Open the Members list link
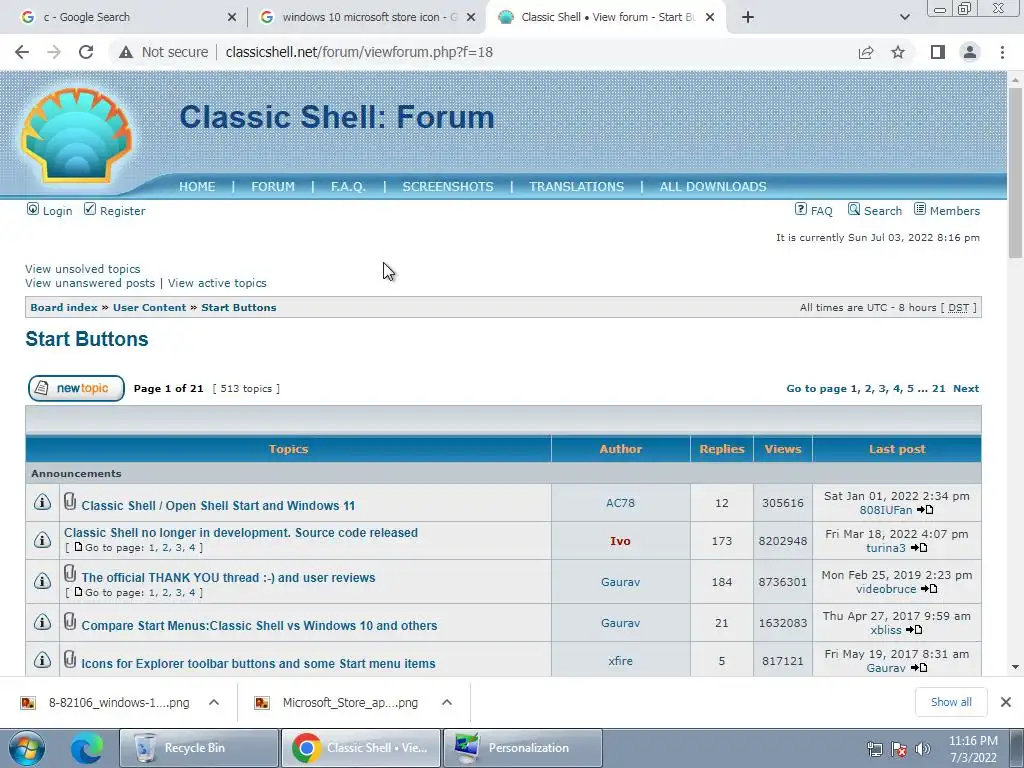 [955, 211]
